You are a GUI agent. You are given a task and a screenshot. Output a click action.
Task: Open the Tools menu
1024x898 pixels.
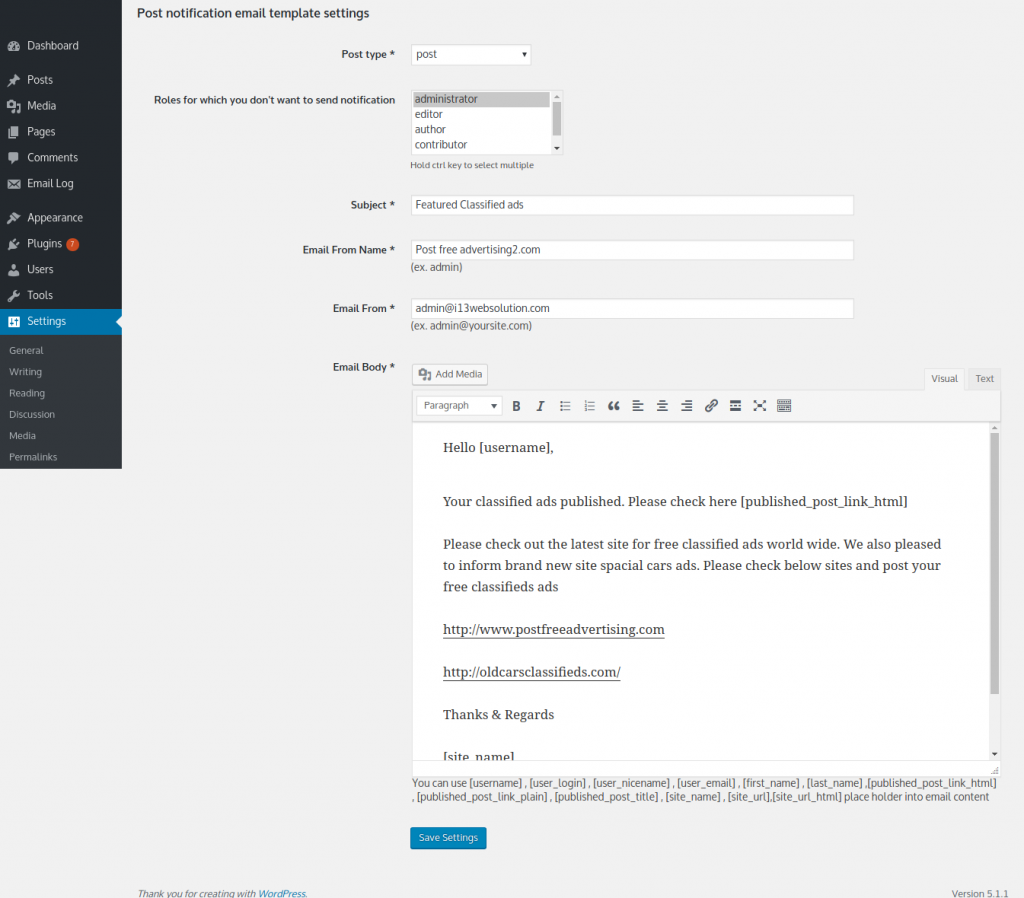pyautogui.click(x=61, y=295)
